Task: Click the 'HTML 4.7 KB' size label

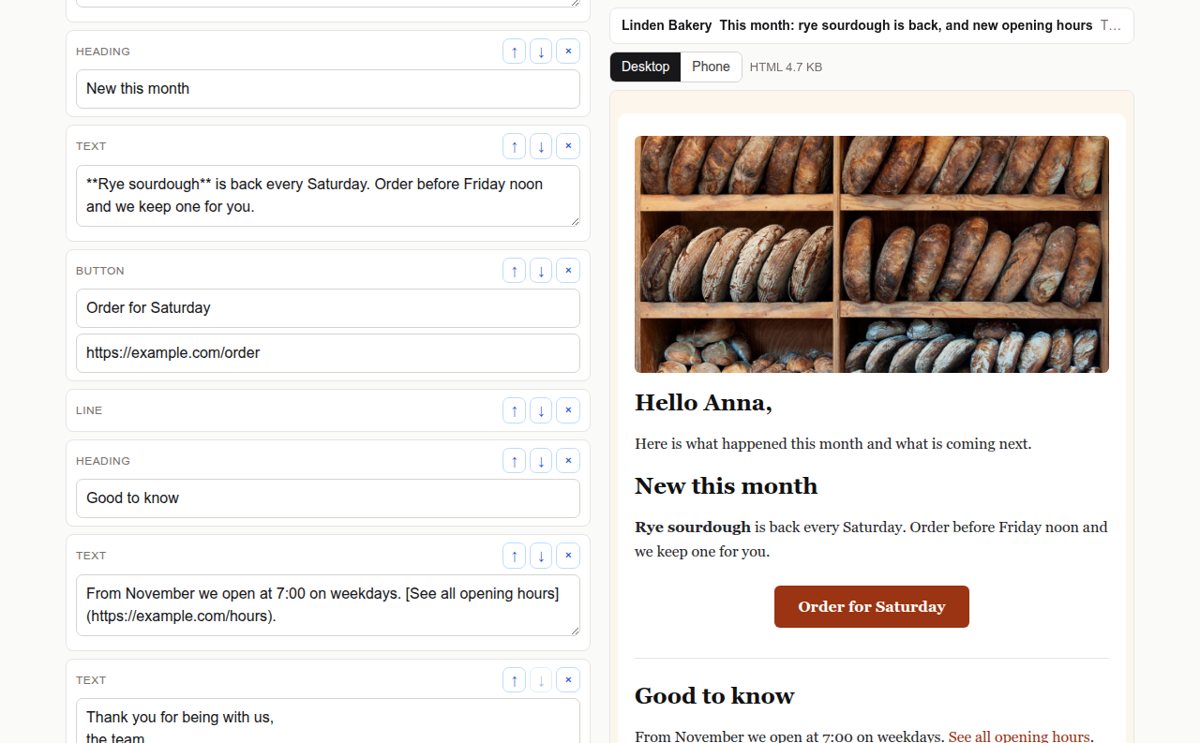Action: tap(786, 67)
